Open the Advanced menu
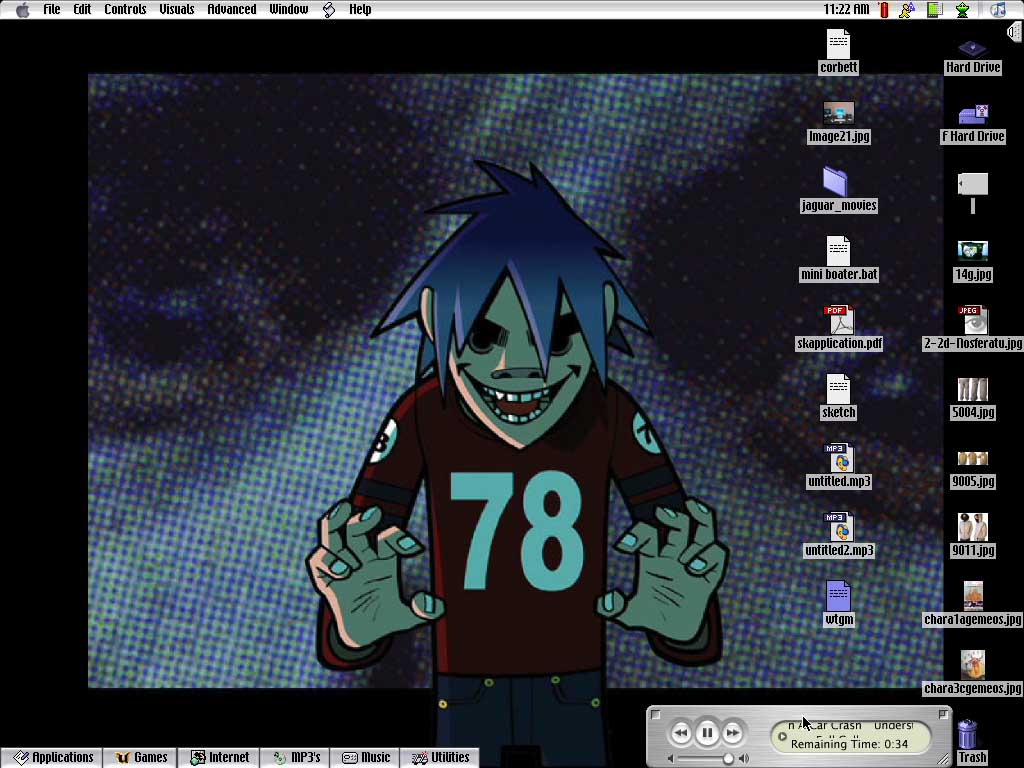 click(232, 9)
